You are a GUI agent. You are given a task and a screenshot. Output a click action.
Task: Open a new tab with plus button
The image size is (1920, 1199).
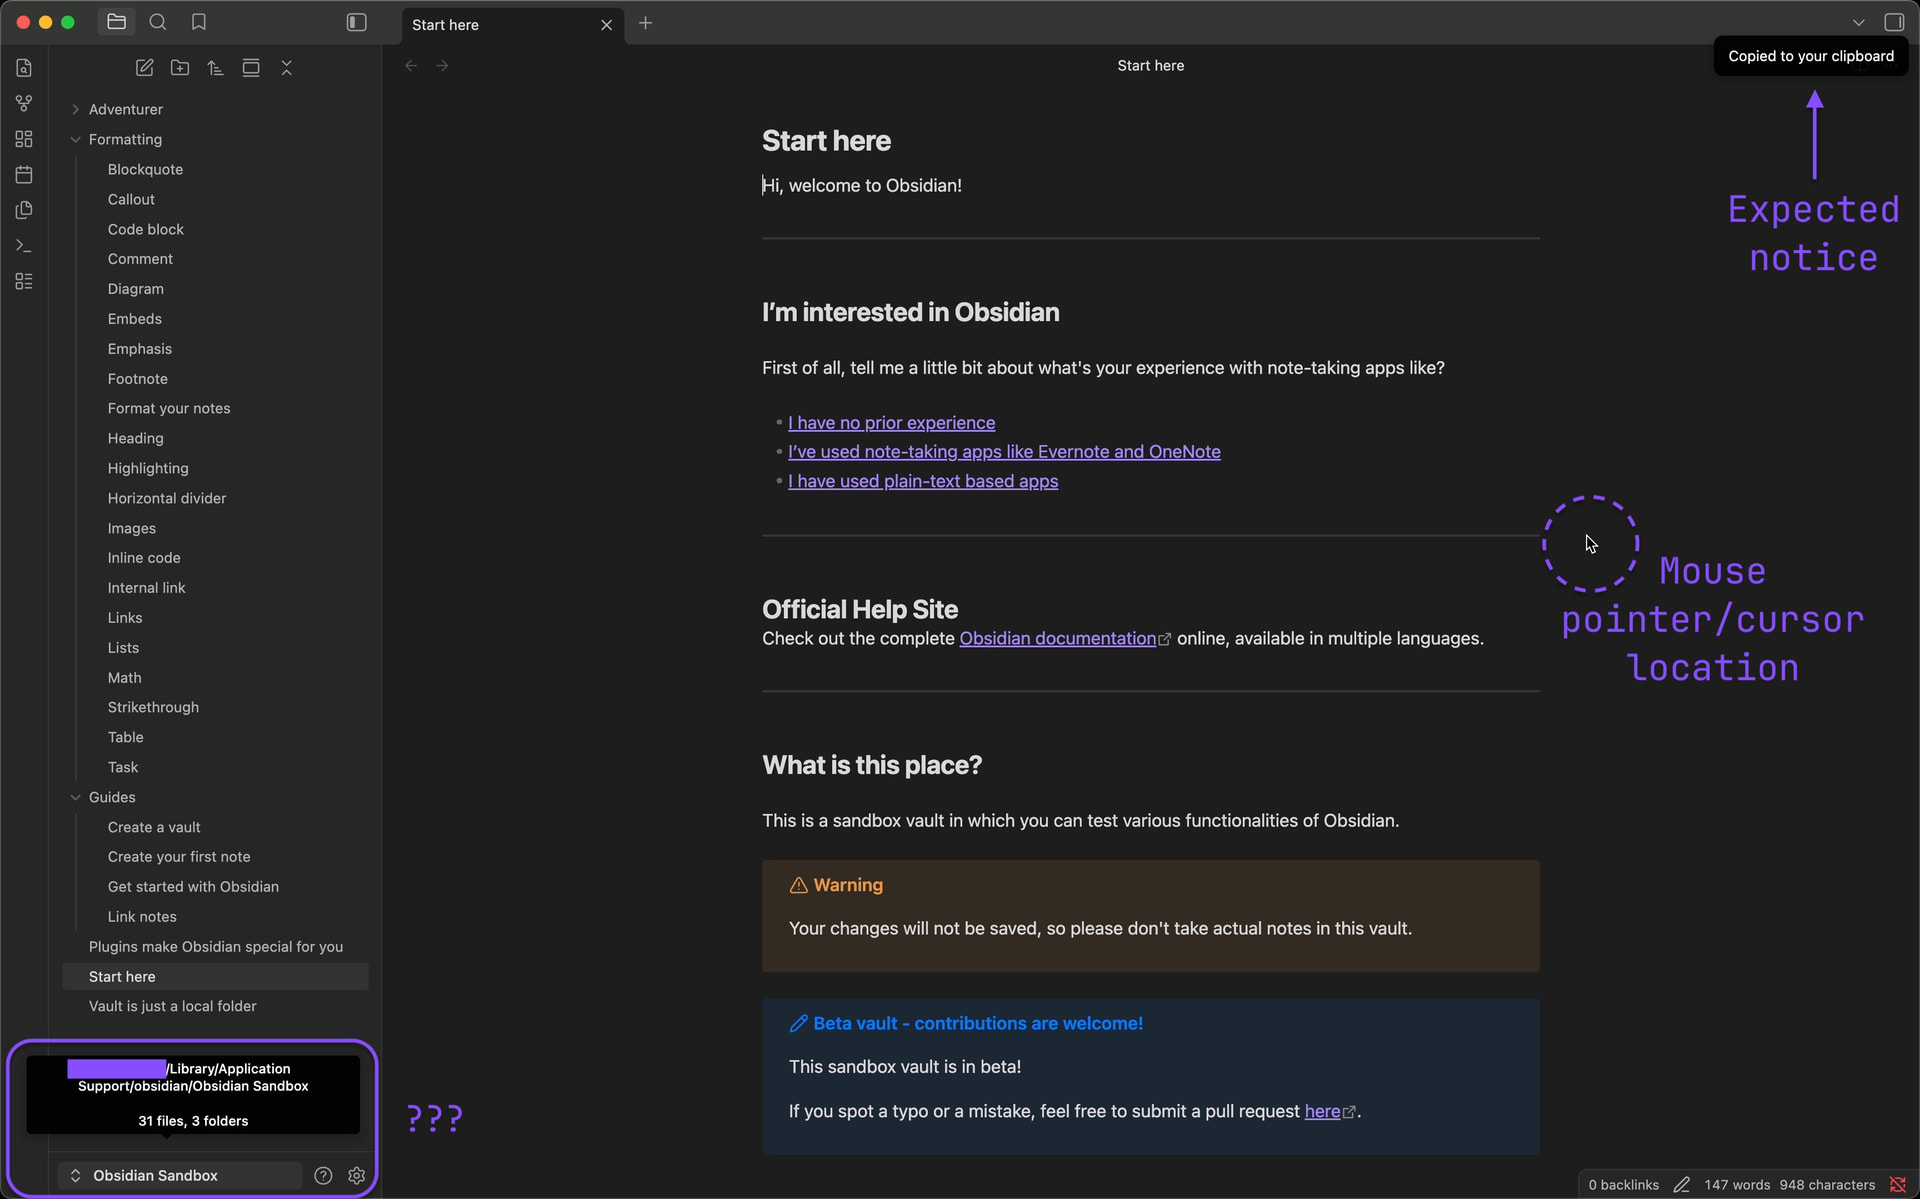646,23
